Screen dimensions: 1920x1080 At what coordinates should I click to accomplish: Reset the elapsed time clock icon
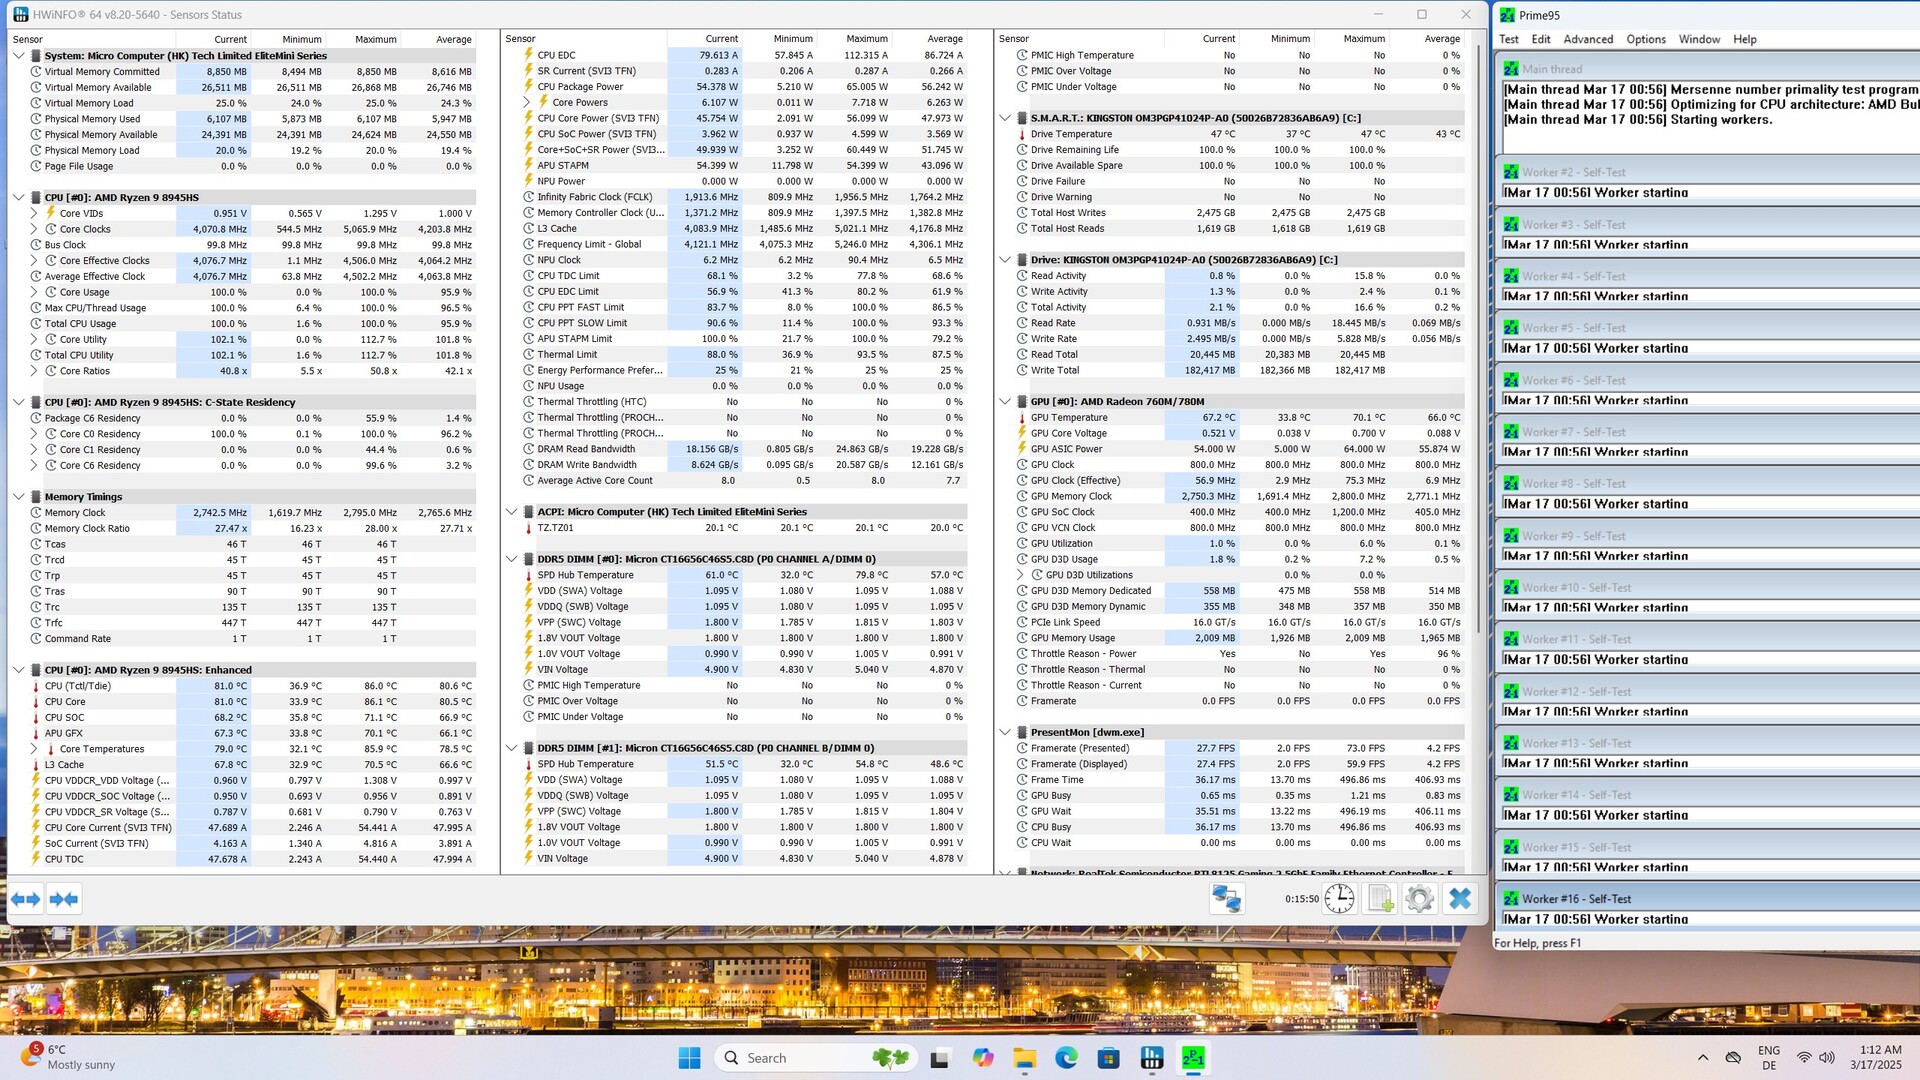click(x=1339, y=899)
